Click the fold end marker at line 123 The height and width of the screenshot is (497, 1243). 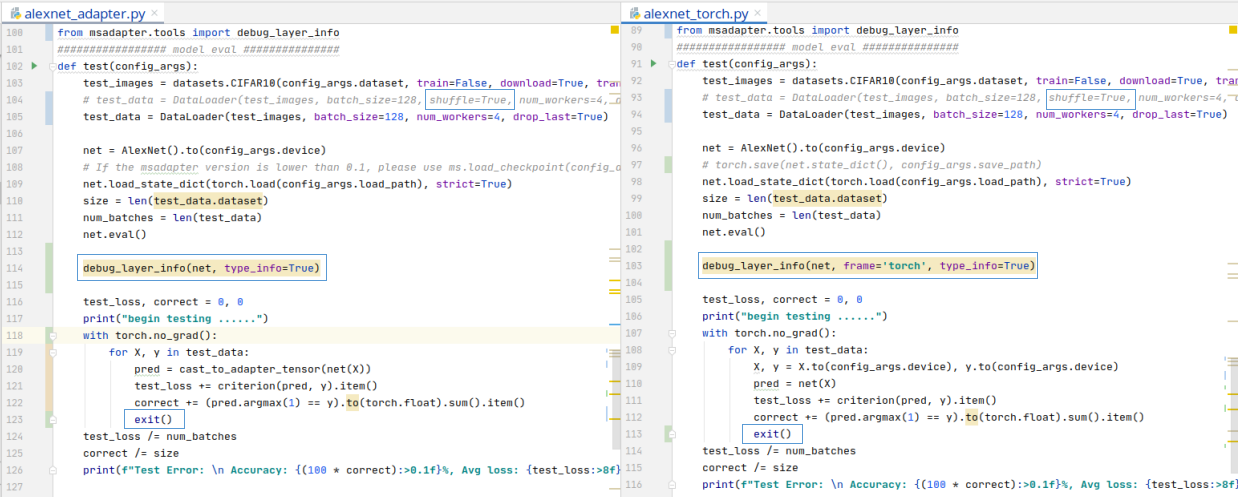[52, 419]
